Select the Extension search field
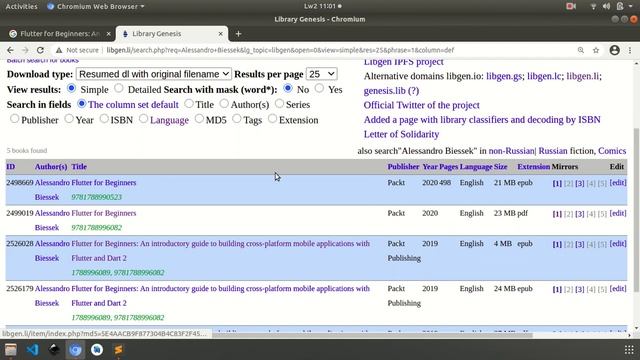The image size is (640, 360). click(x=272, y=119)
